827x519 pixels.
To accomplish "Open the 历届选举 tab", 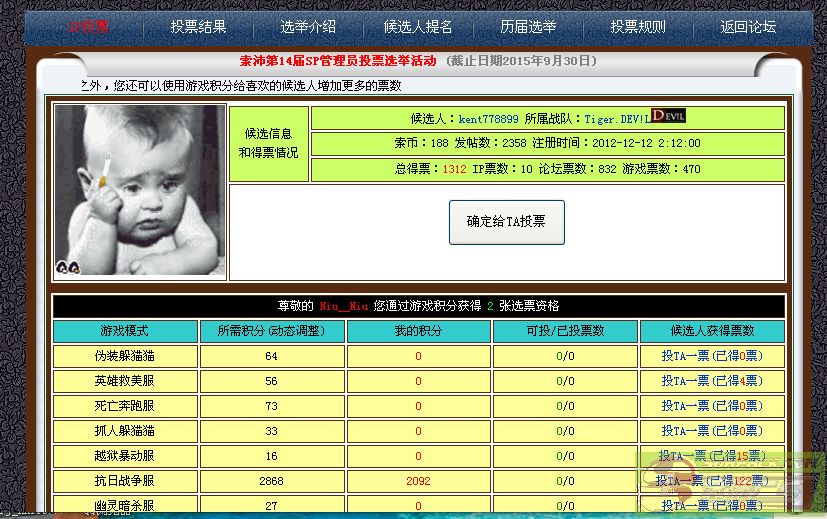I will [528, 26].
